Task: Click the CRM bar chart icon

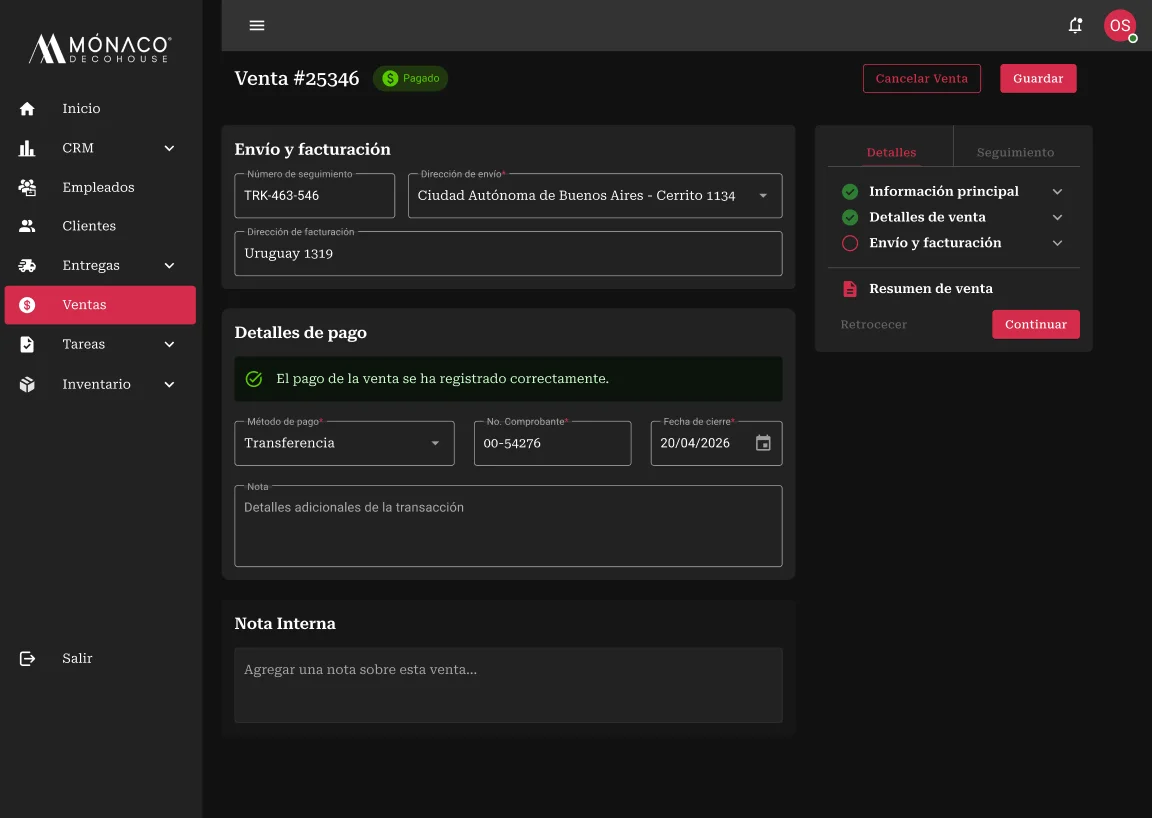Action: click(27, 148)
